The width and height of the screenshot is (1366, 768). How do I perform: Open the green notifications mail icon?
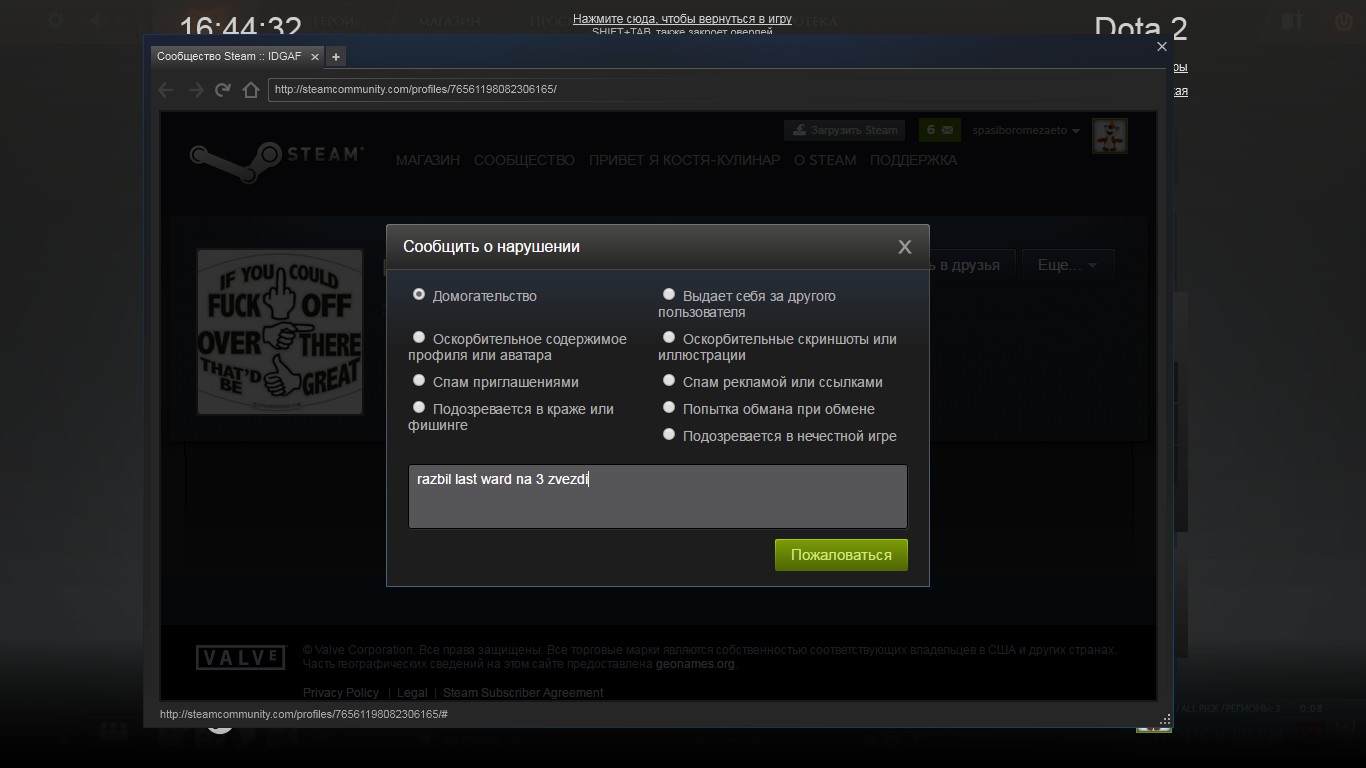pyautogui.click(x=940, y=130)
